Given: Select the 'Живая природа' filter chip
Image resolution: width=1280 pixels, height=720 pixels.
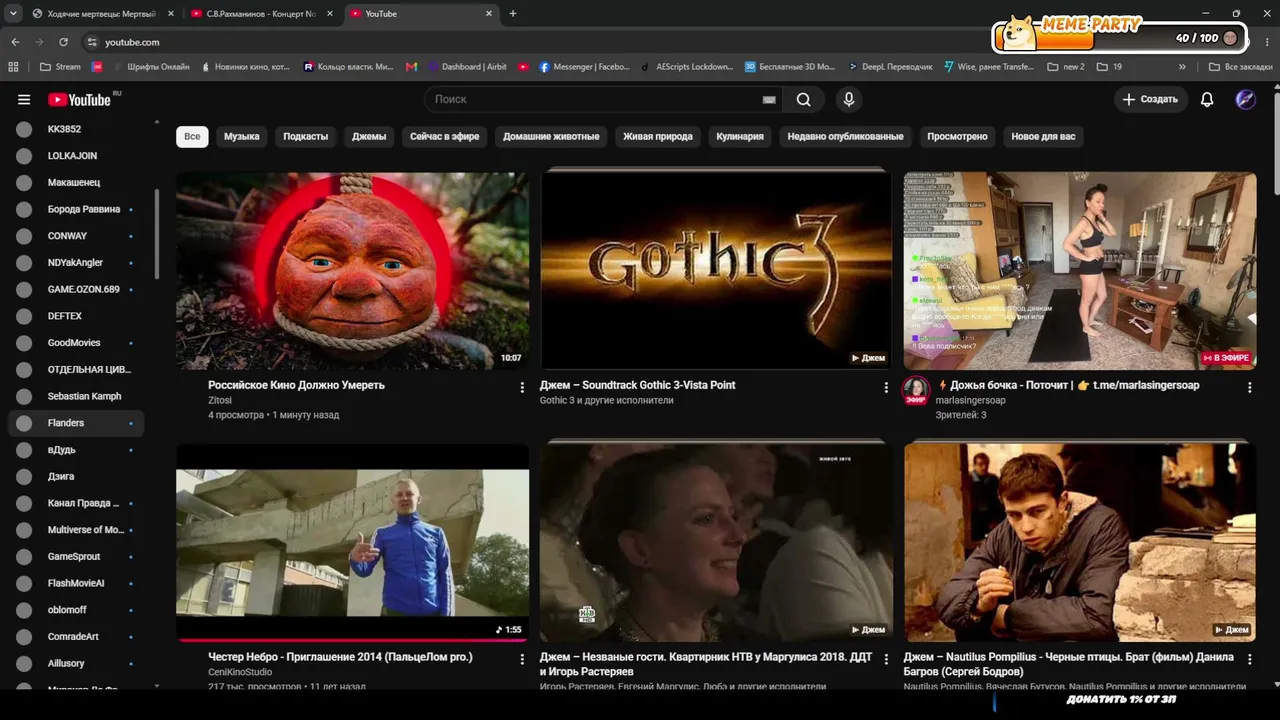Looking at the screenshot, I should [658, 136].
